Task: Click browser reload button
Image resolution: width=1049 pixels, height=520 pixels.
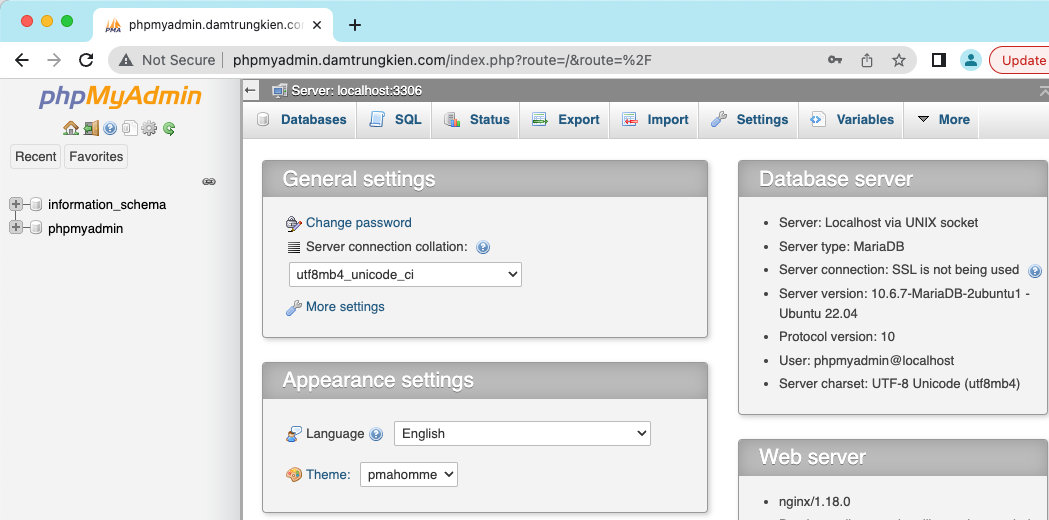Action: click(x=86, y=60)
